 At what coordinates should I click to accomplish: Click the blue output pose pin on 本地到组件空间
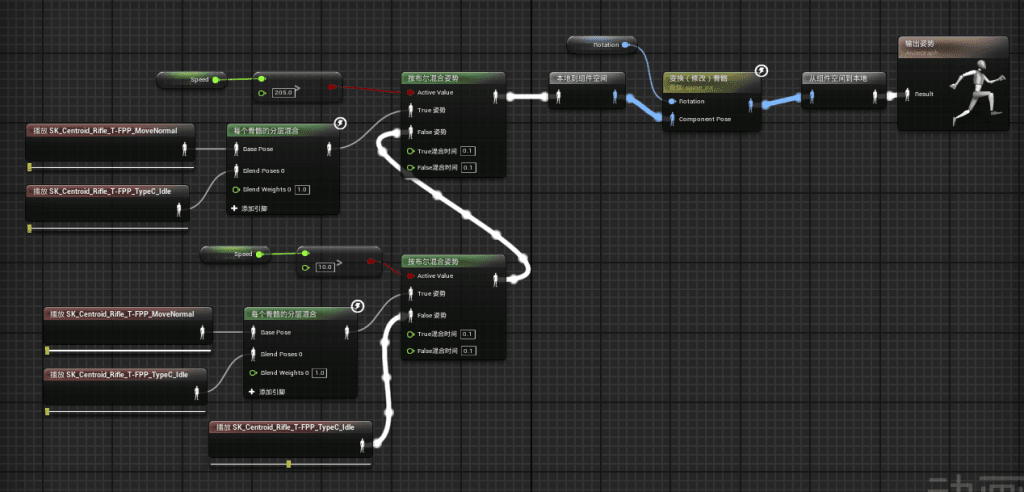(614, 96)
